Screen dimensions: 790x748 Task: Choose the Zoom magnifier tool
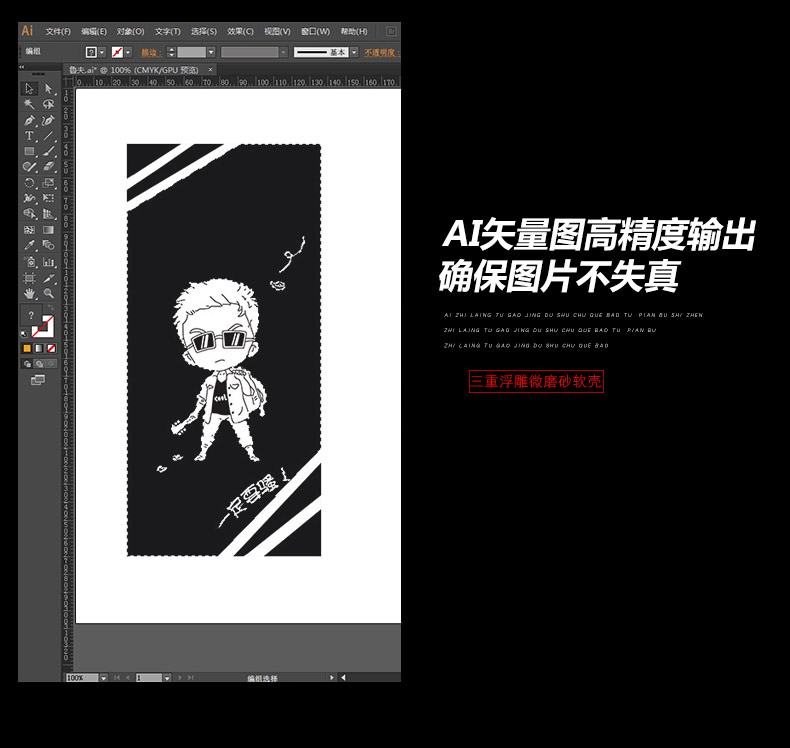48,293
